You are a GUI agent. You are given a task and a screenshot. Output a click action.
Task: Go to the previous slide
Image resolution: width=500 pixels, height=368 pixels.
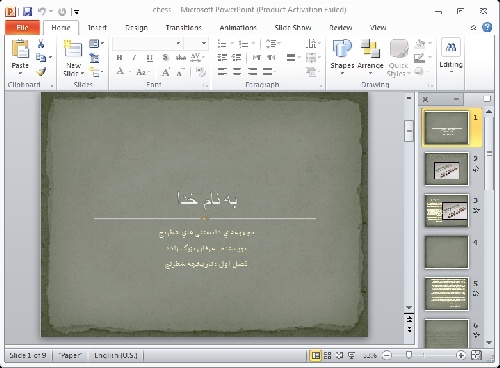point(409,320)
